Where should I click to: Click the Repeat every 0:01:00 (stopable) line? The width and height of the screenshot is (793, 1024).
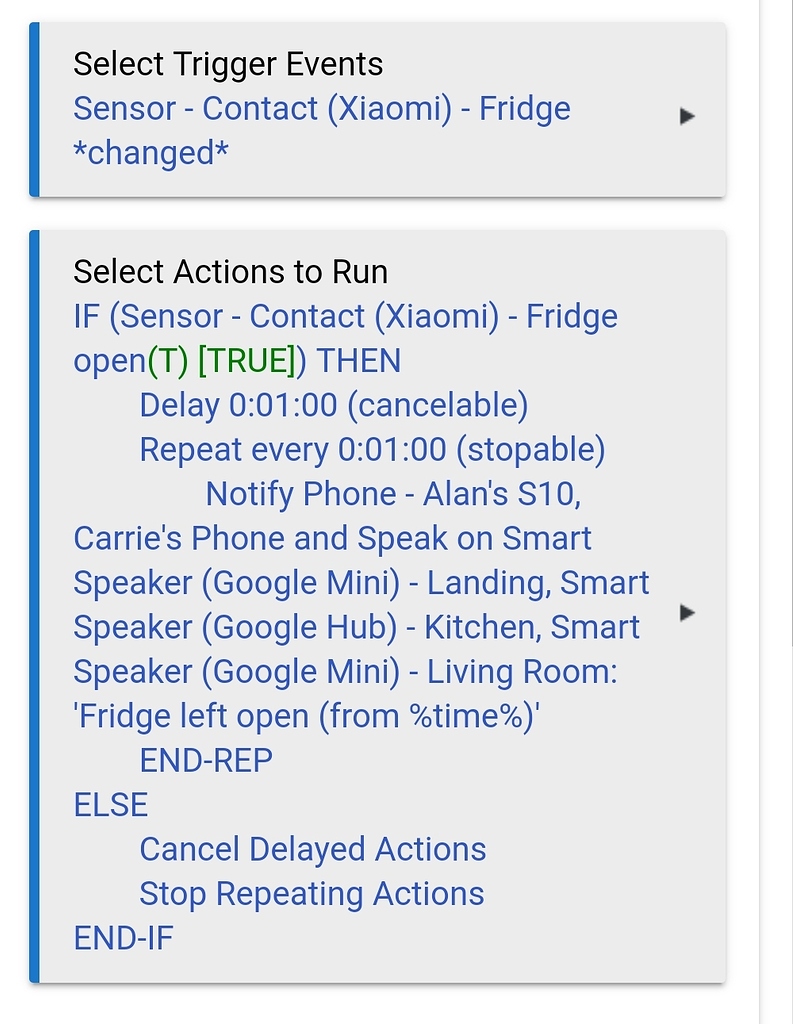click(372, 450)
